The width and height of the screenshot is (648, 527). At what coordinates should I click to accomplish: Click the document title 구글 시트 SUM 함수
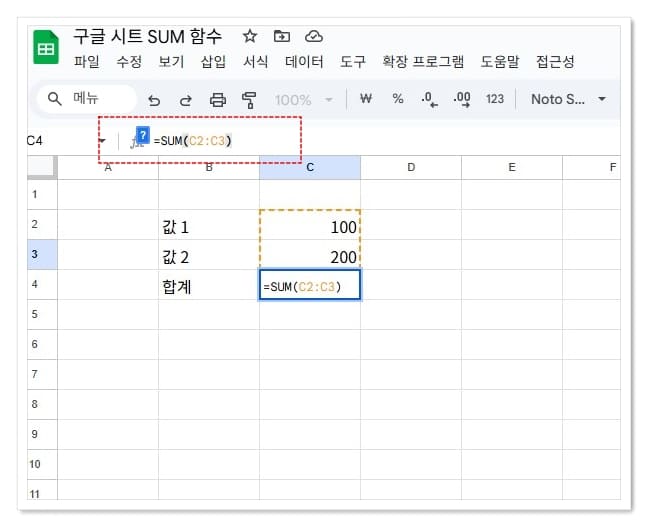pos(148,37)
